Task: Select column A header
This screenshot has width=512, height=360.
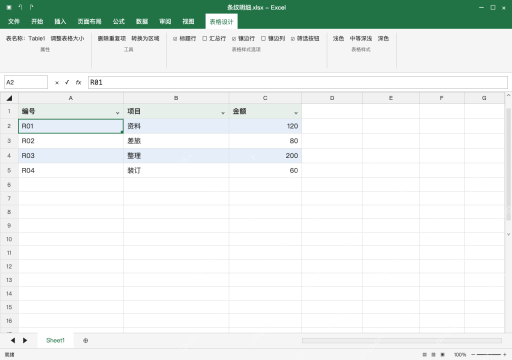Action: 71,98
